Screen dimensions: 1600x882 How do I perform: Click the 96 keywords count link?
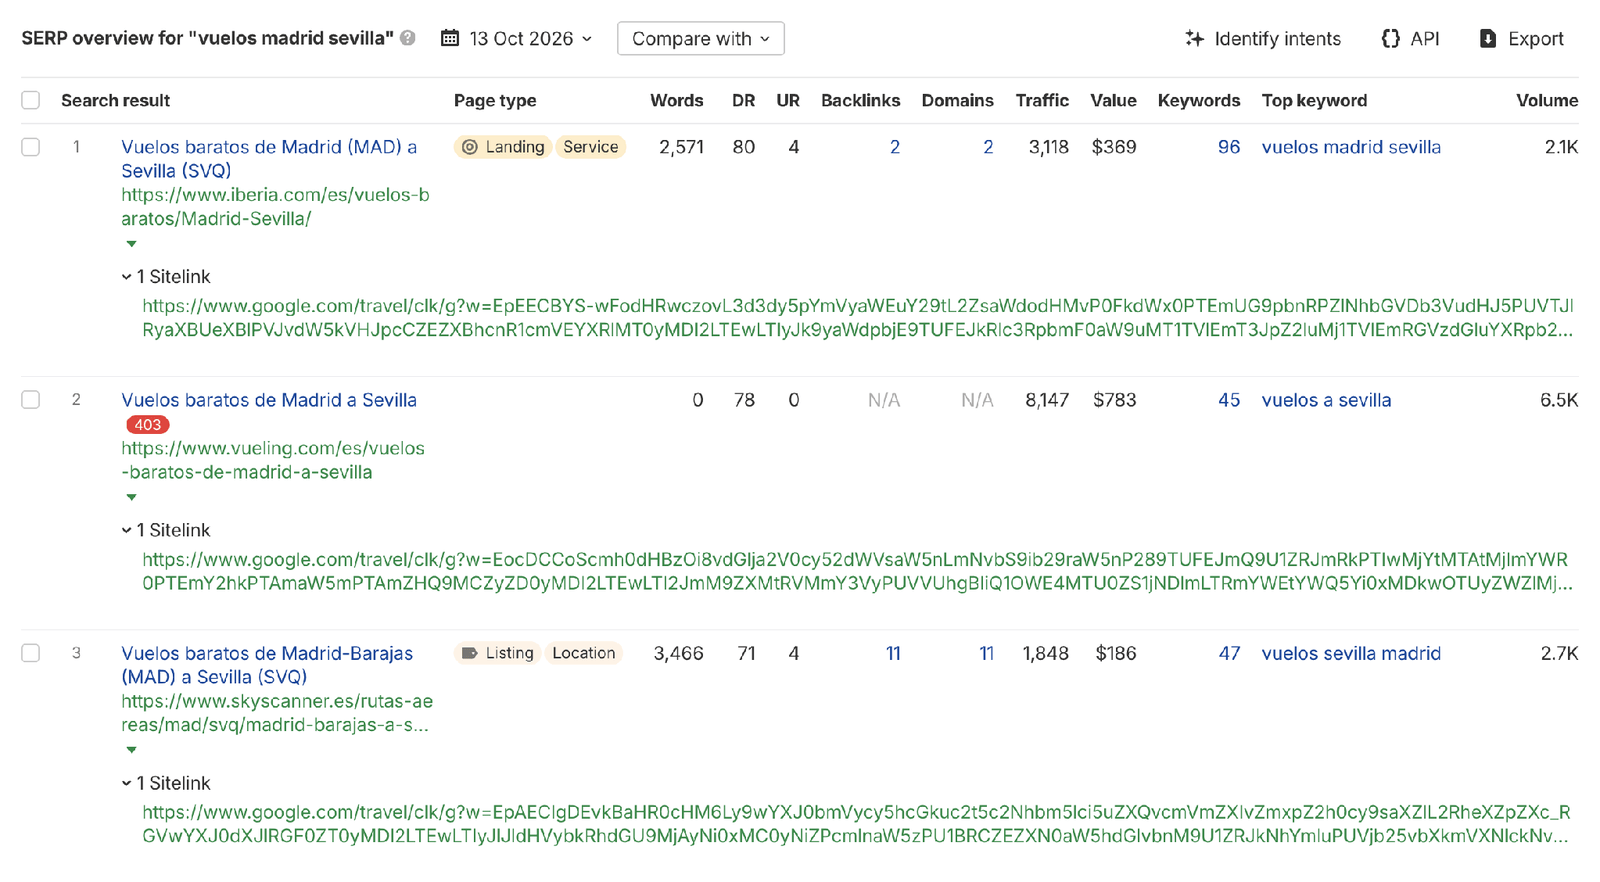coord(1229,147)
